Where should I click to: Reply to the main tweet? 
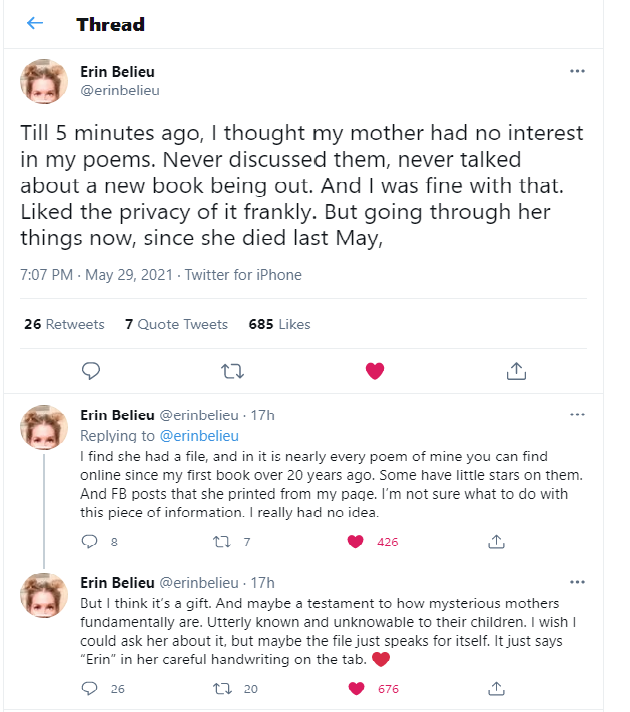click(90, 371)
